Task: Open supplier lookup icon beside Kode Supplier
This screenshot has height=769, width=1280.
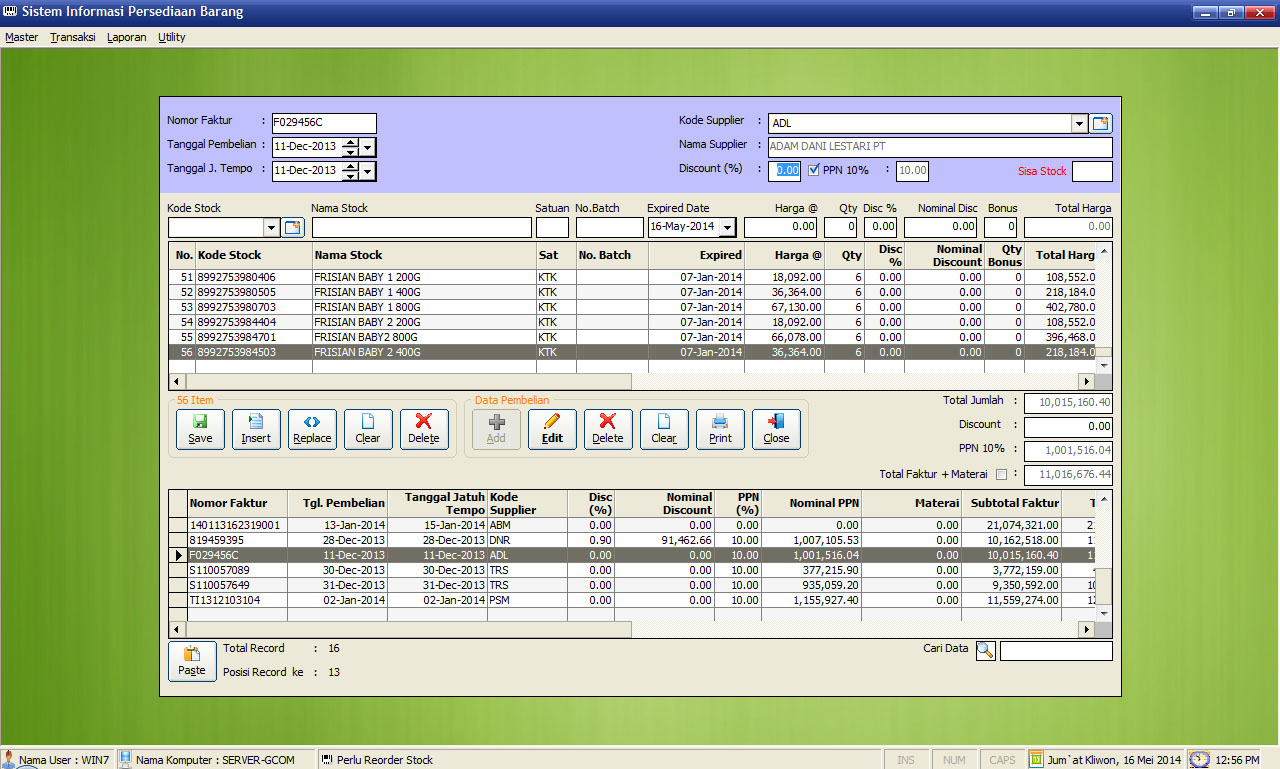Action: click(x=1101, y=124)
